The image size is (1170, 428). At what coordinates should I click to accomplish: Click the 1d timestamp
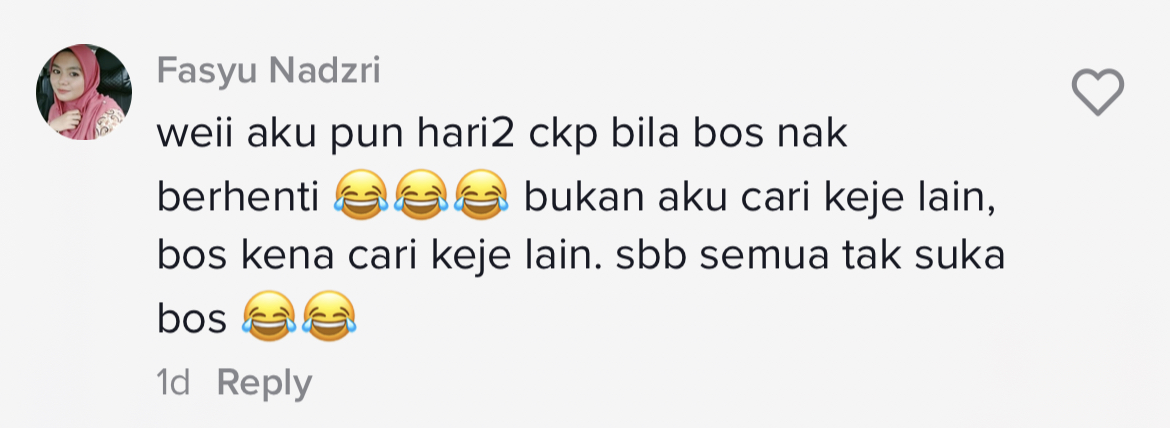pos(172,383)
